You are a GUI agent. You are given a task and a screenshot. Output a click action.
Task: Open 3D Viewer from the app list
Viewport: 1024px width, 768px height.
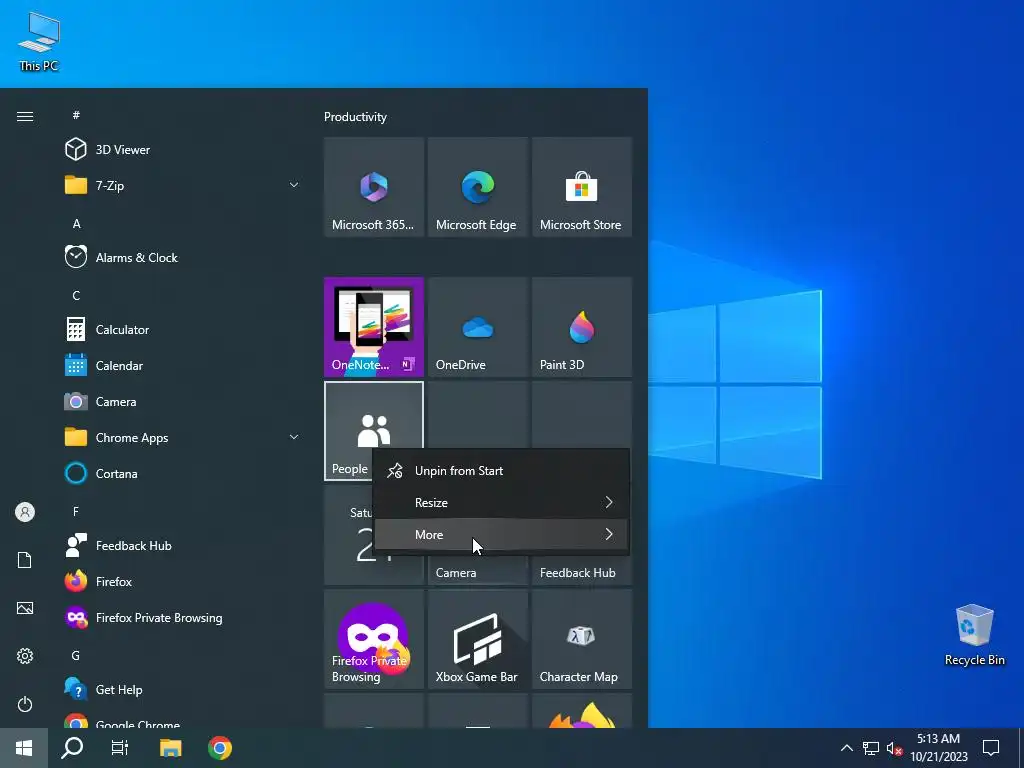pyautogui.click(x=182, y=150)
